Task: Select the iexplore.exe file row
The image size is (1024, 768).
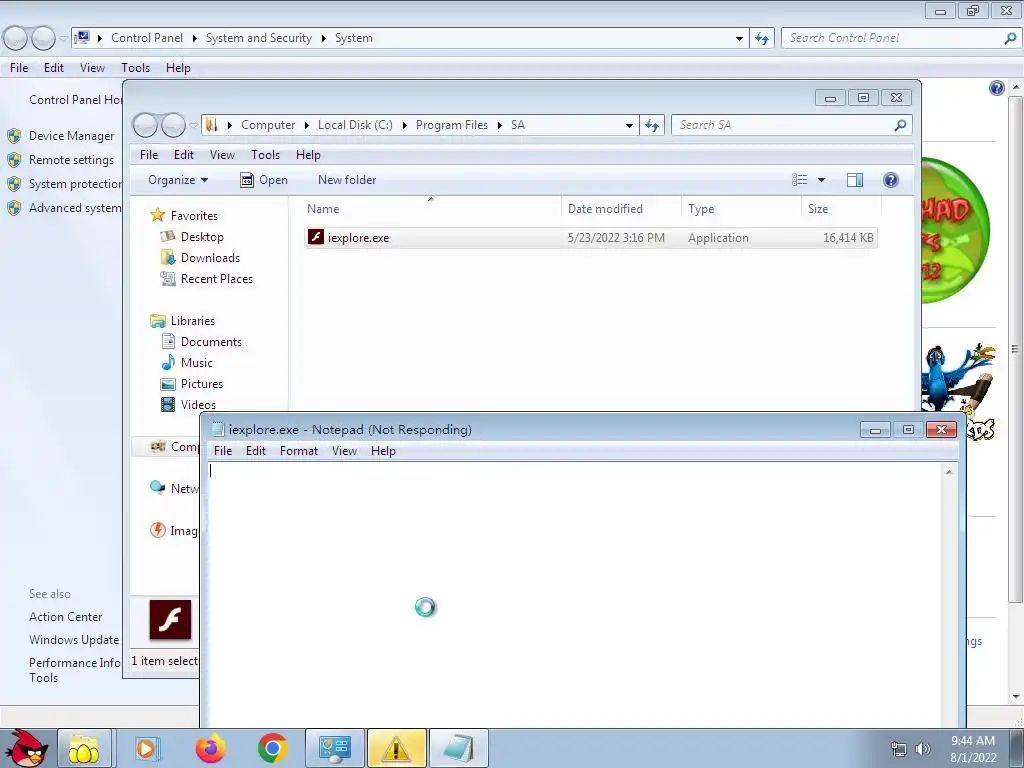Action: tap(590, 238)
